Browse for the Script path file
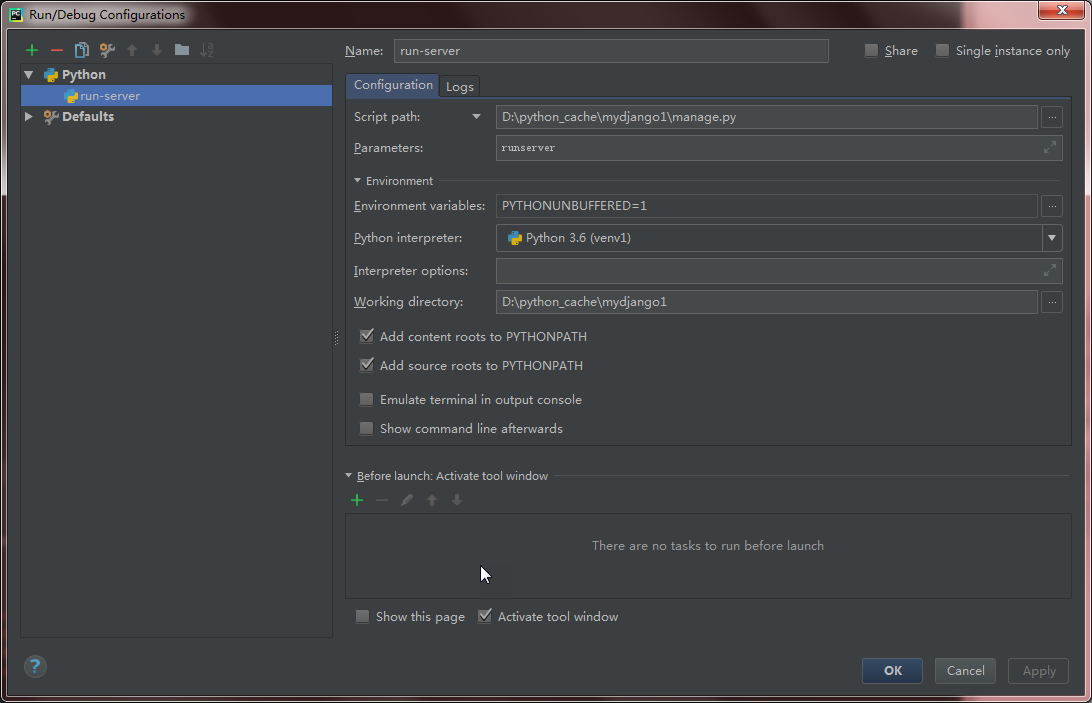 (x=1051, y=117)
